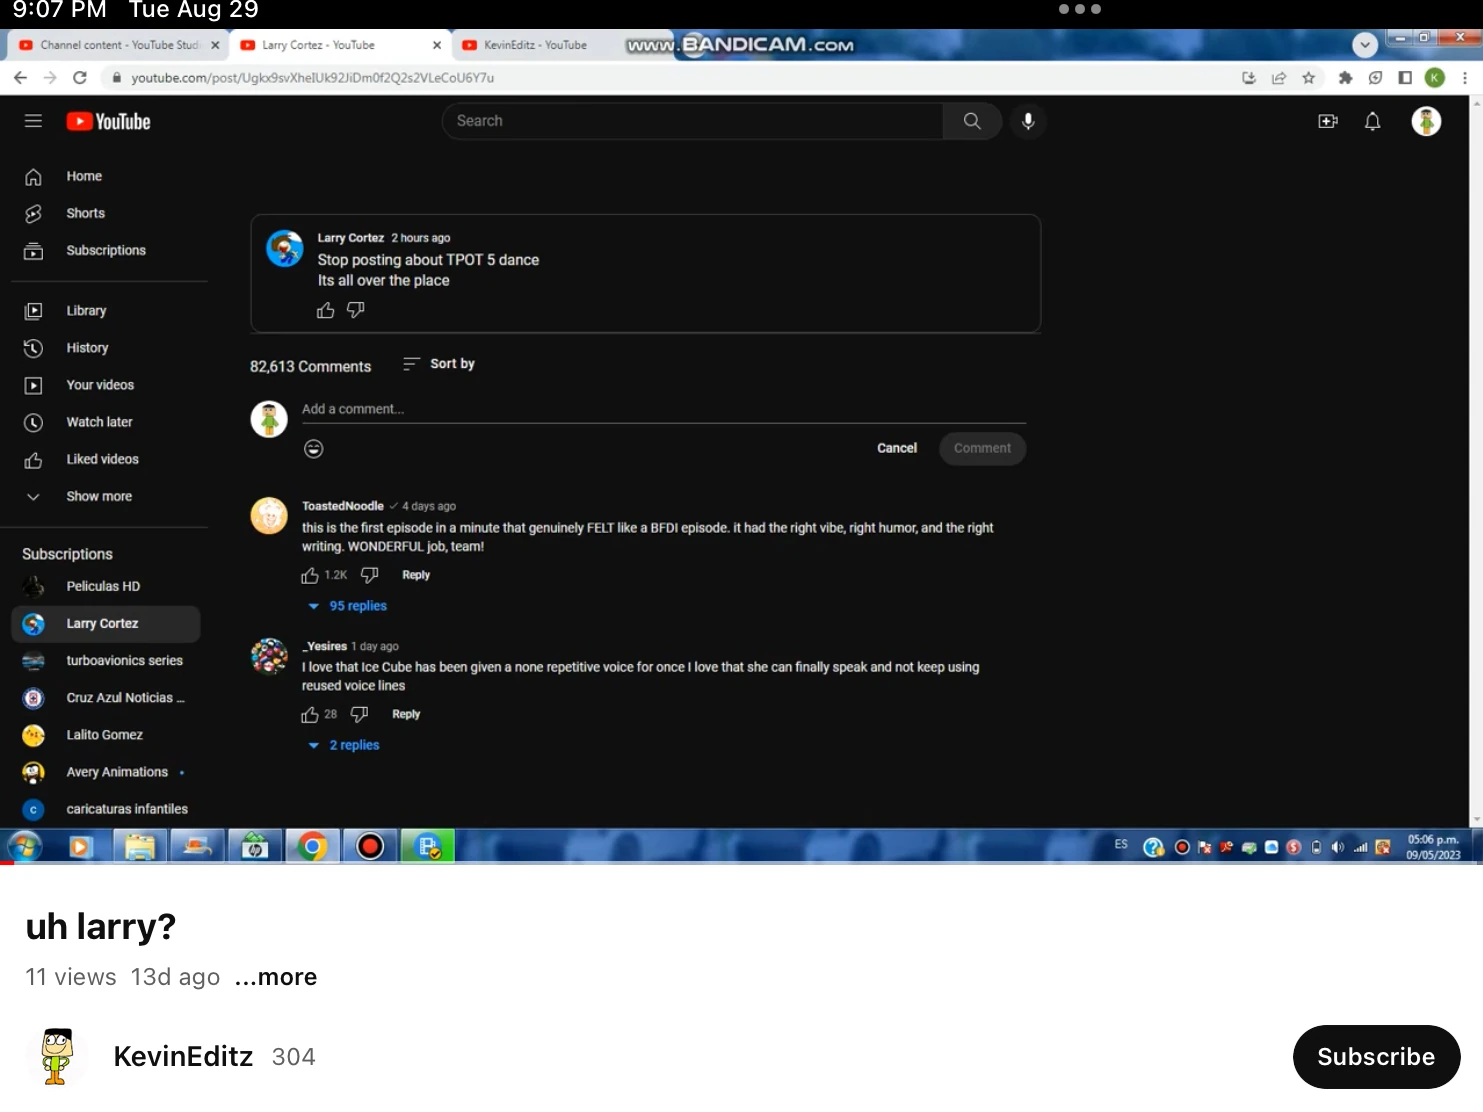
Task: Cancel the comment being written
Action: 895,448
